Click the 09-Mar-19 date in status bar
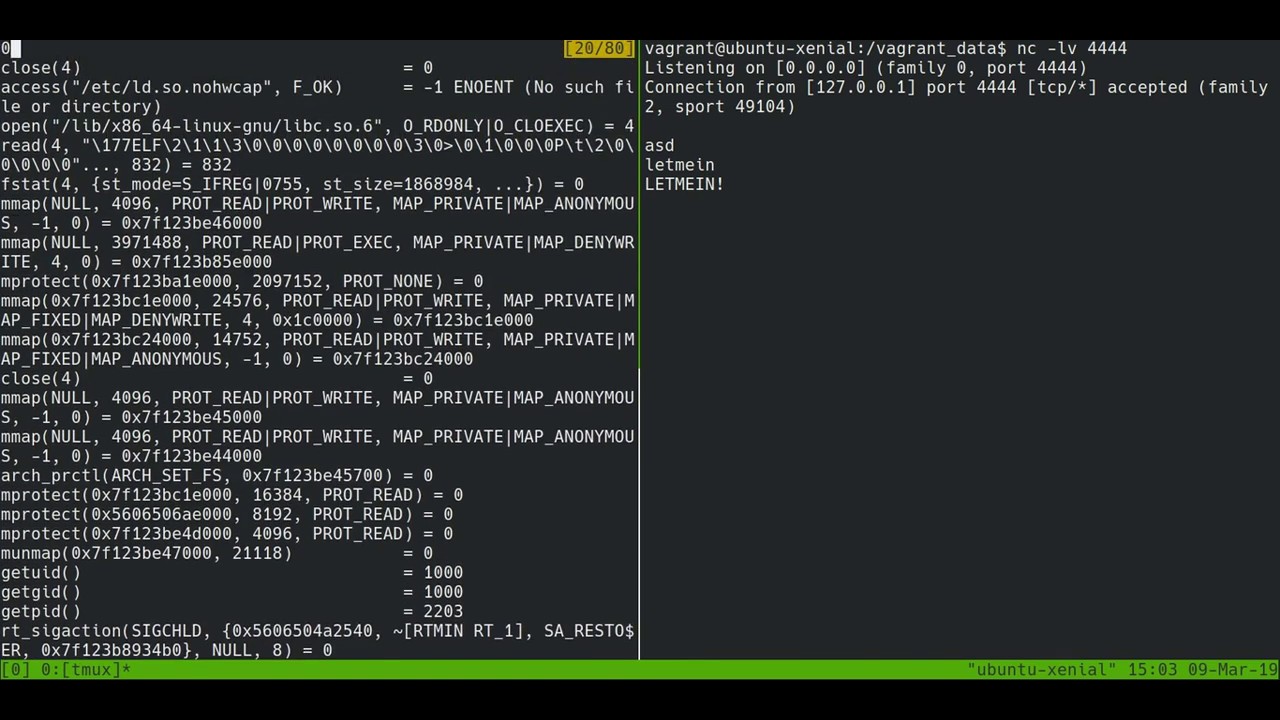This screenshot has width=1280, height=720. click(1232, 670)
